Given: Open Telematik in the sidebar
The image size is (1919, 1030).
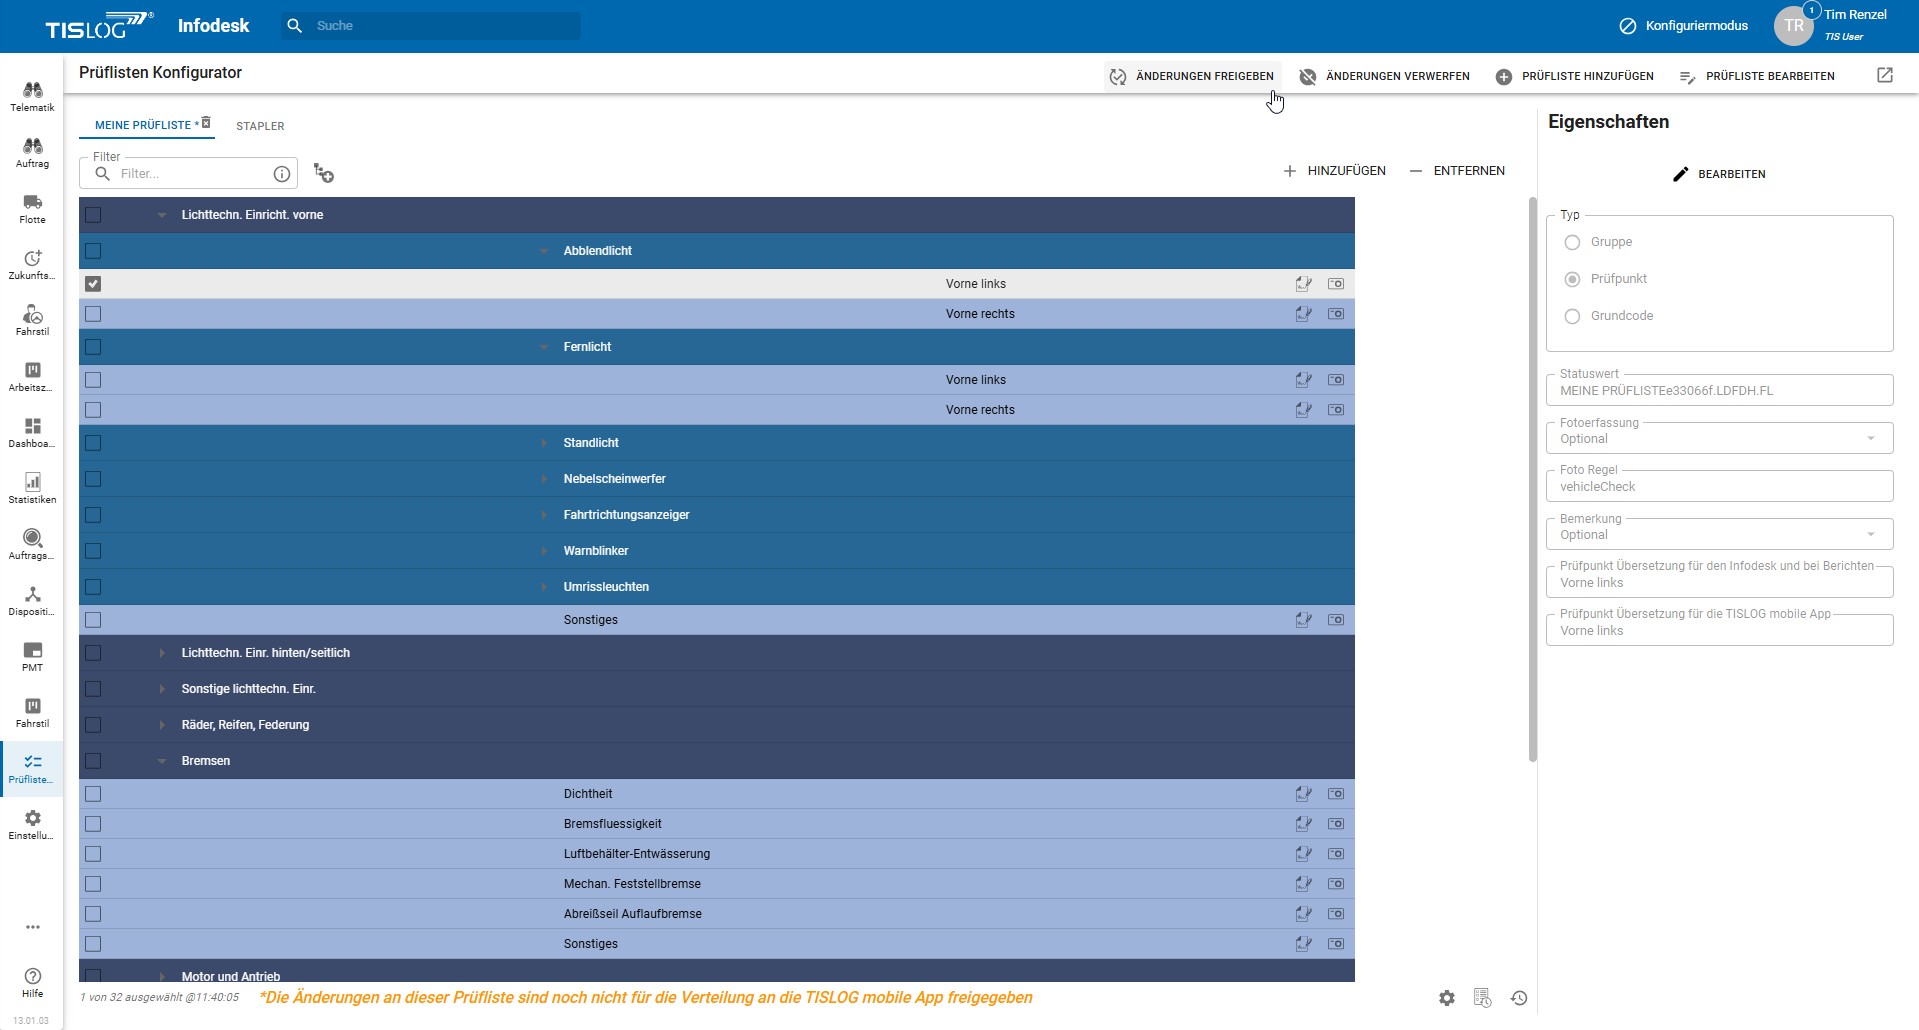Looking at the screenshot, I should (32, 97).
